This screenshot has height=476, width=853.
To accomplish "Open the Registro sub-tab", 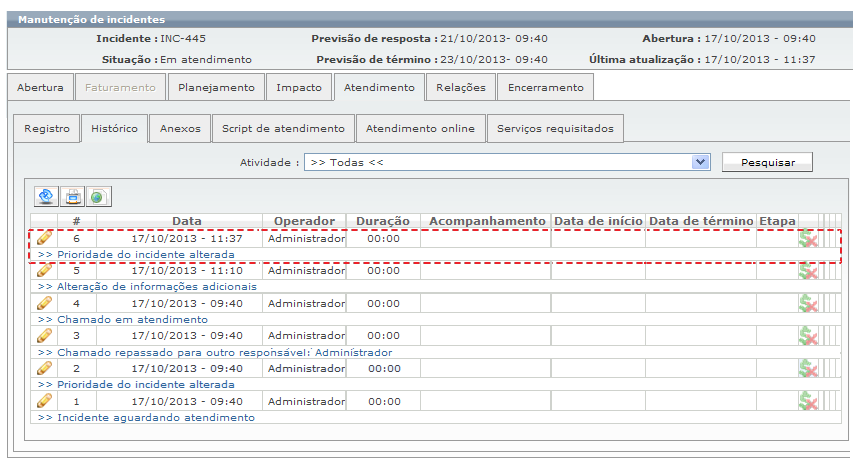I will 47,129.
